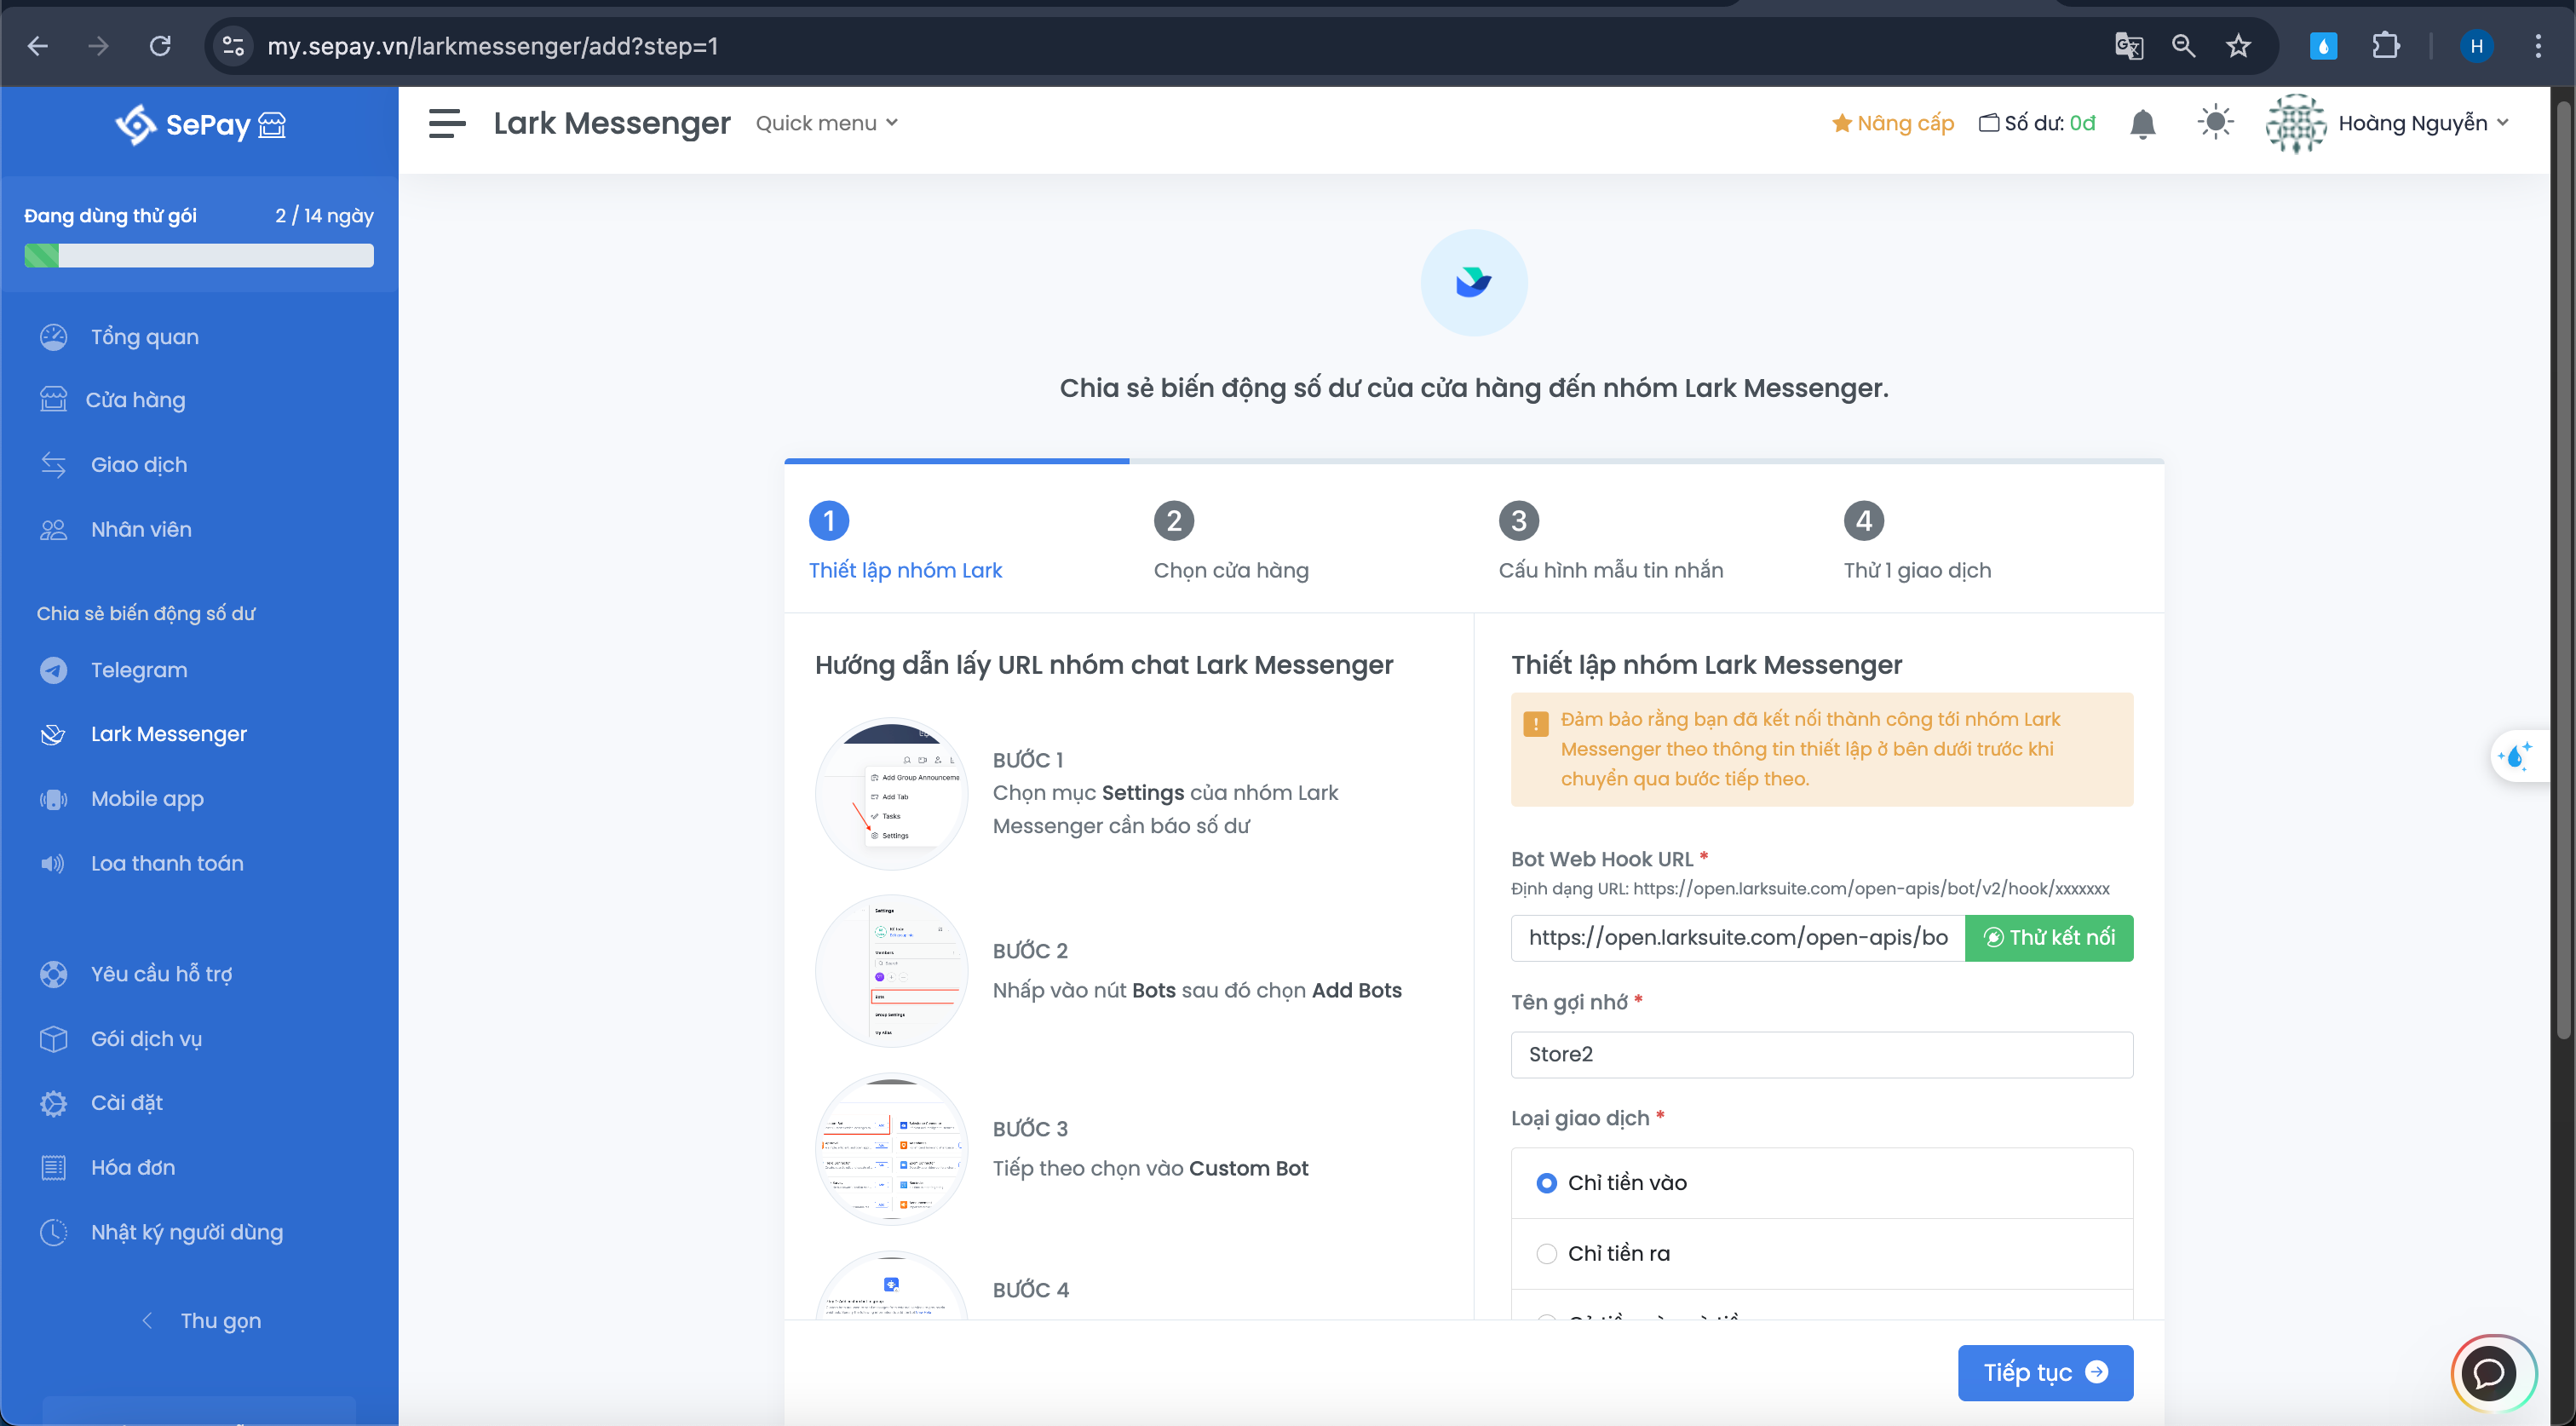The height and width of the screenshot is (1426, 2576).
Task: Expand Quick menu dropdown
Action: (x=826, y=123)
